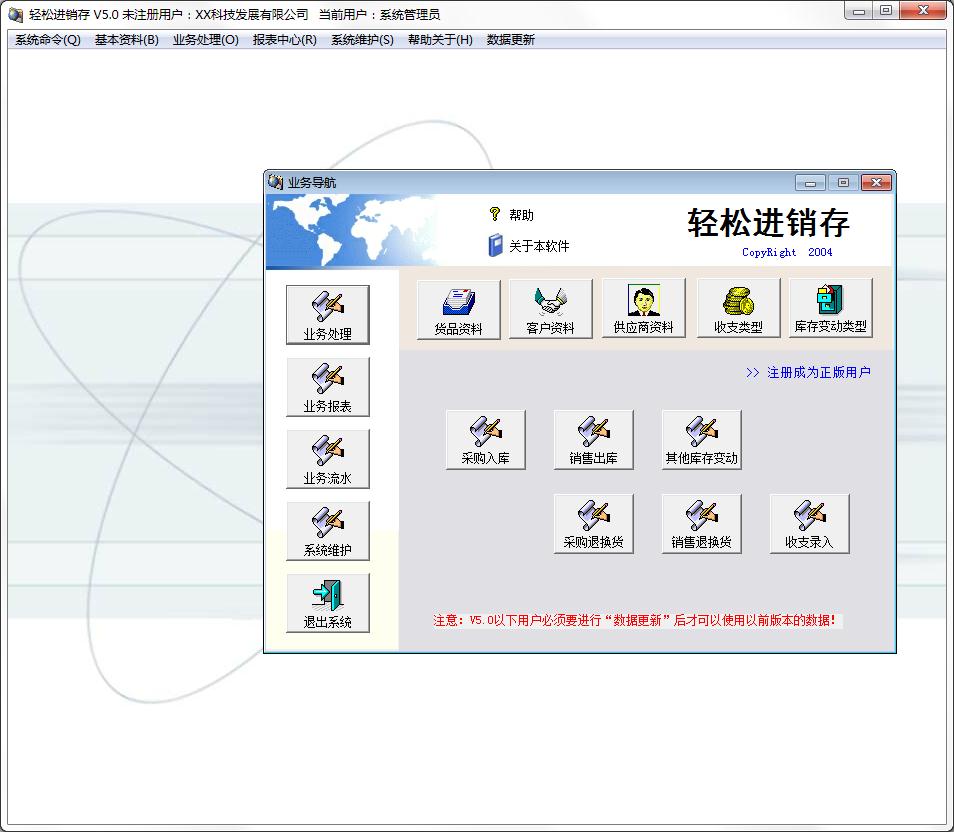Select the 业务流水 sidebar button
The width and height of the screenshot is (954, 832).
[x=327, y=459]
